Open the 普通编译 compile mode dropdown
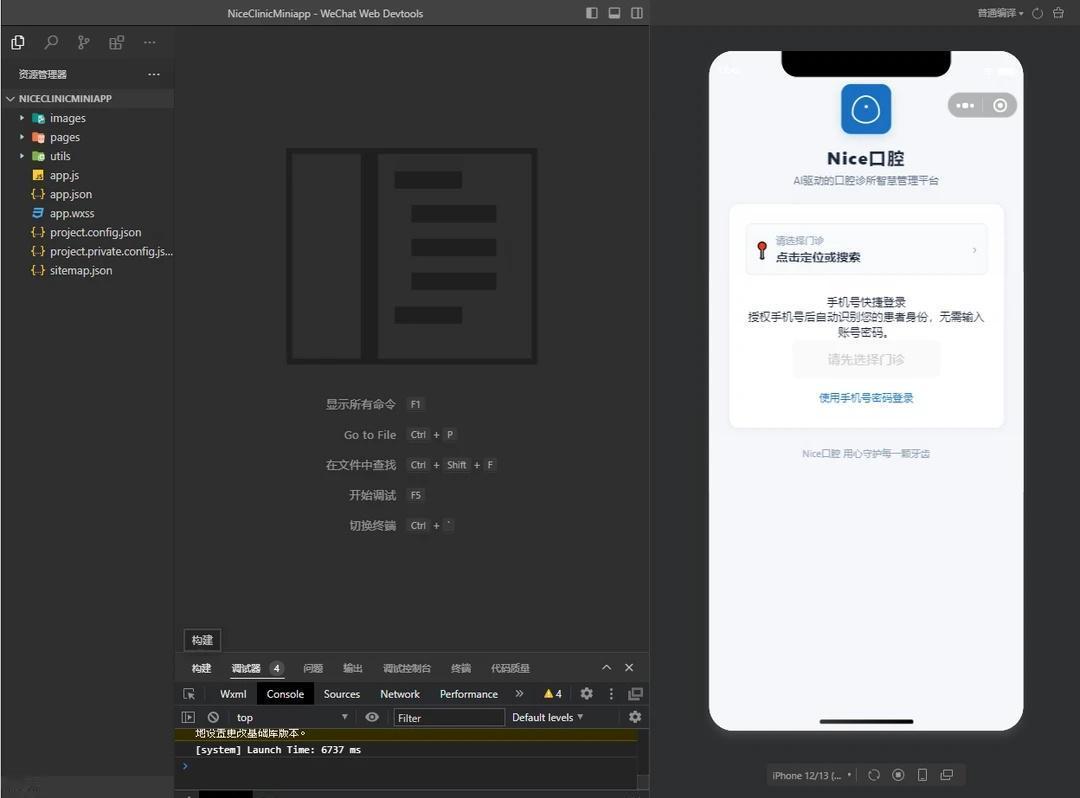 (x=1000, y=13)
